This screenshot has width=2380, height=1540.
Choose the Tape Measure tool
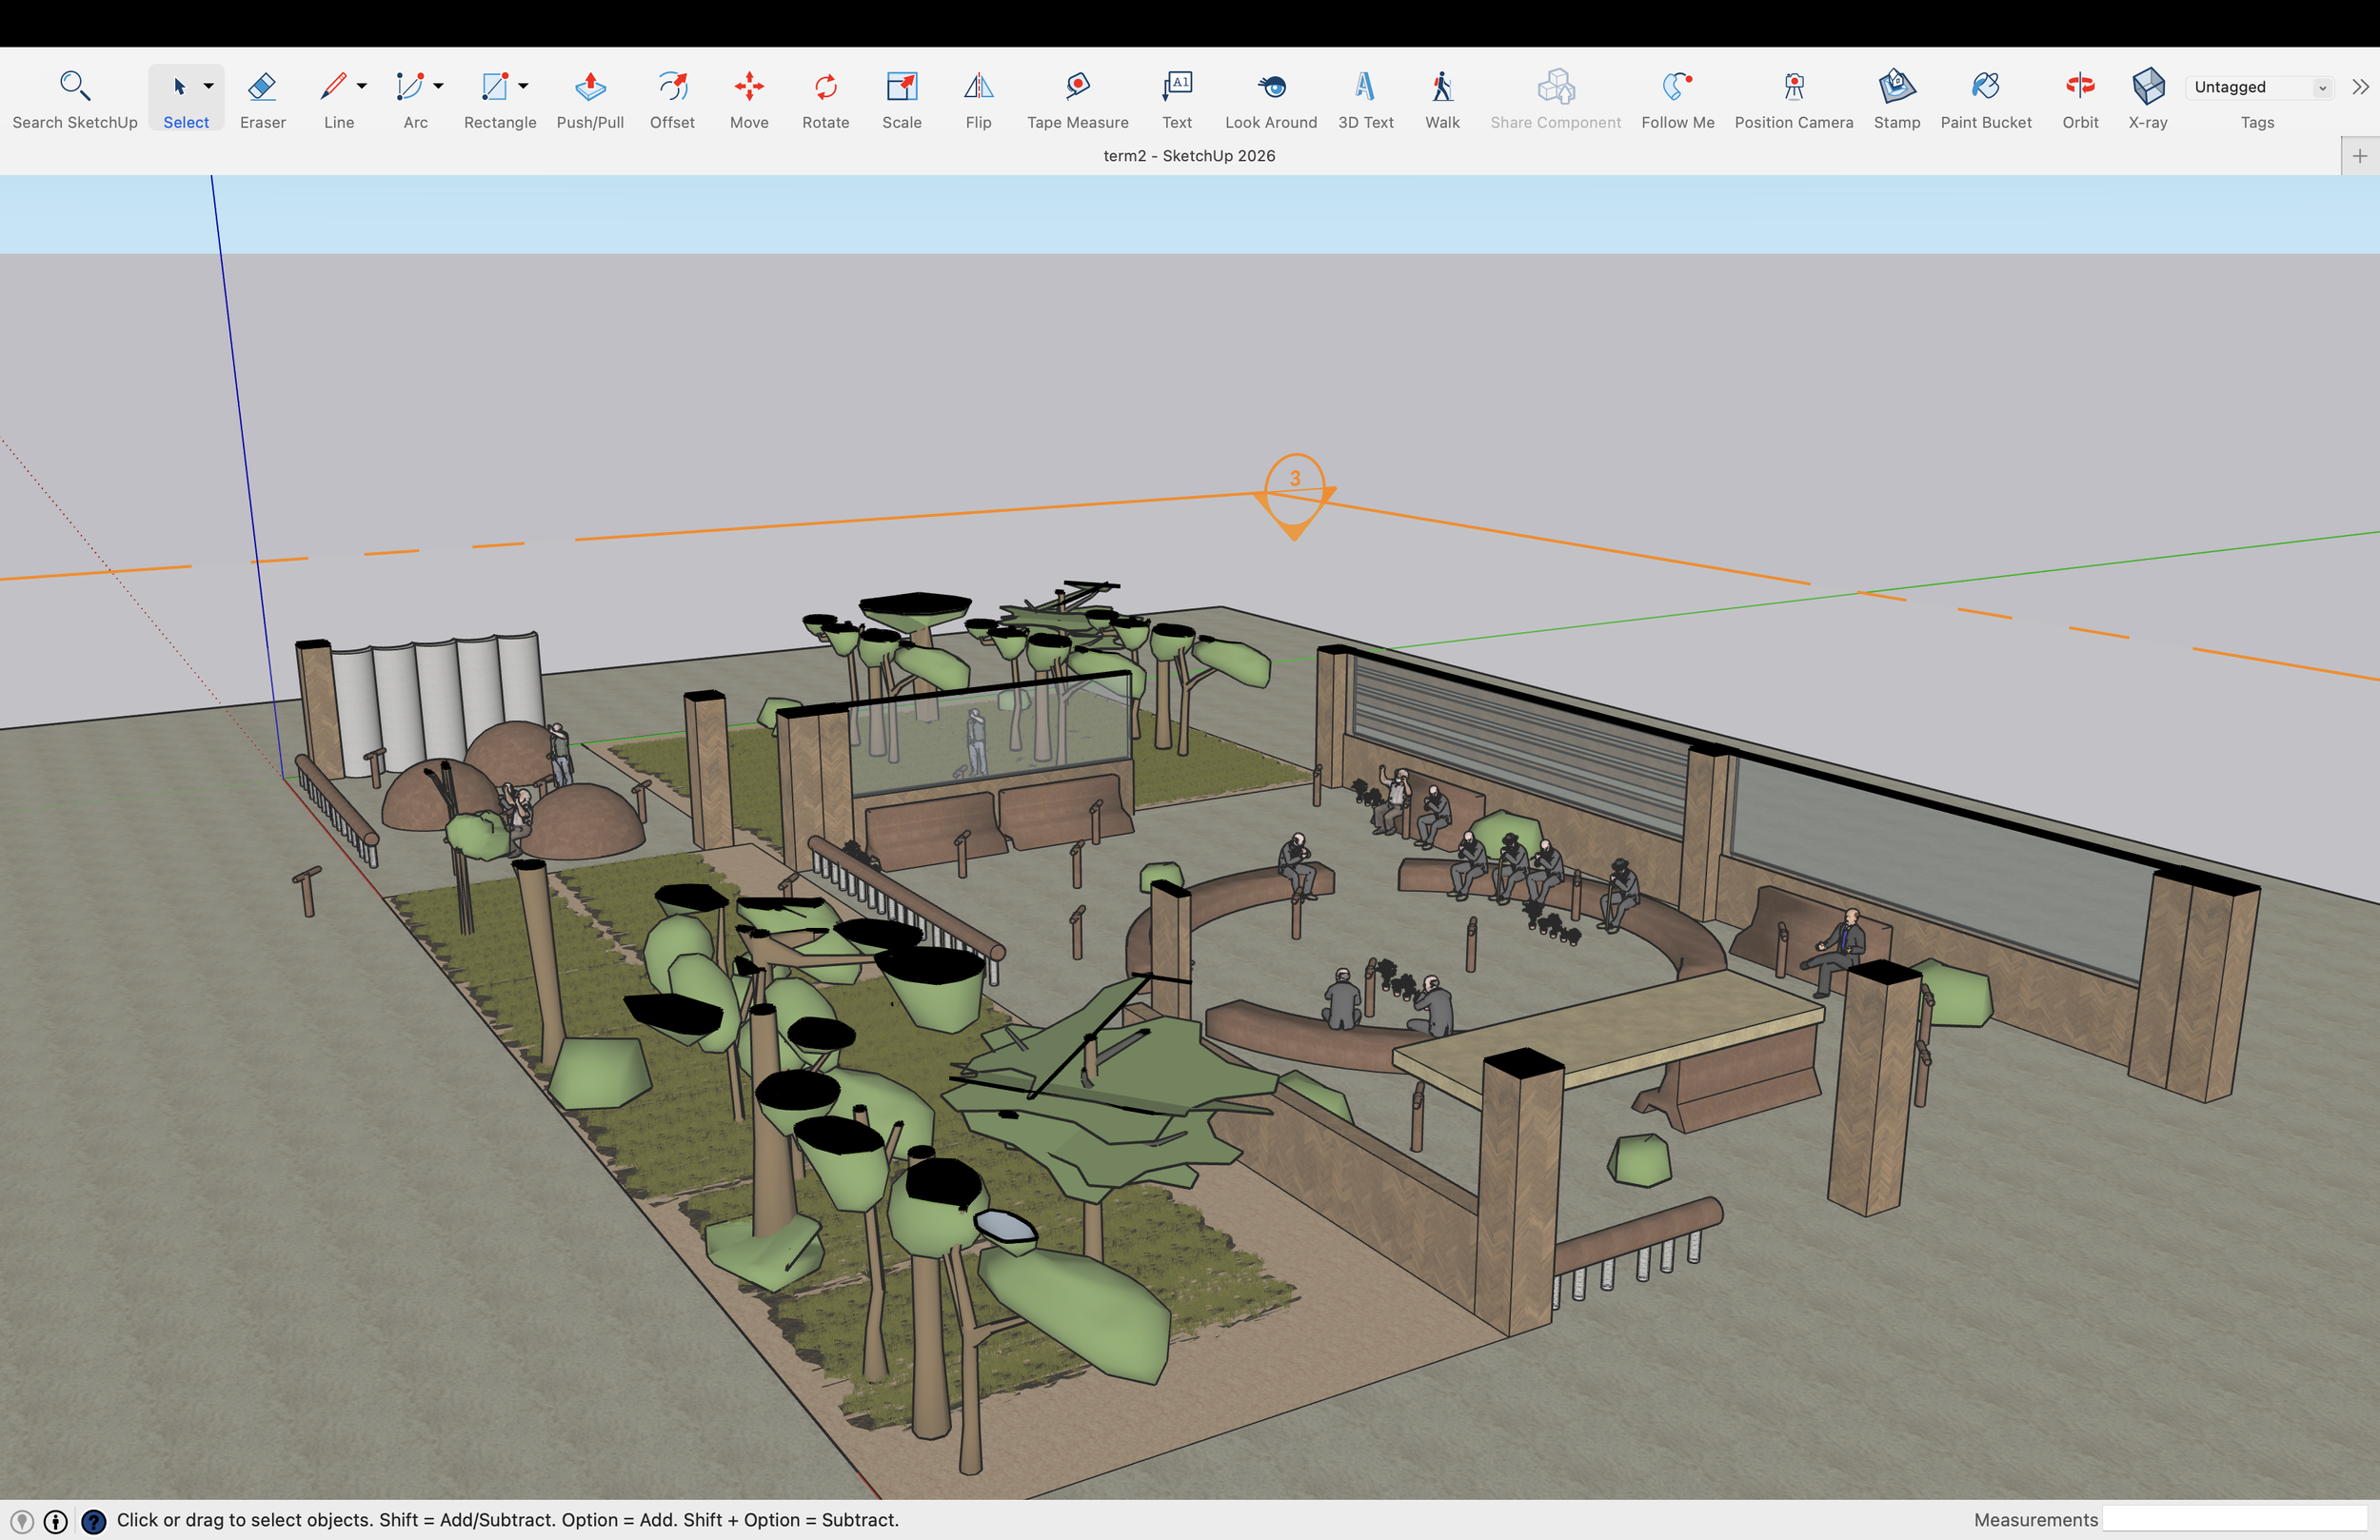pyautogui.click(x=1077, y=98)
